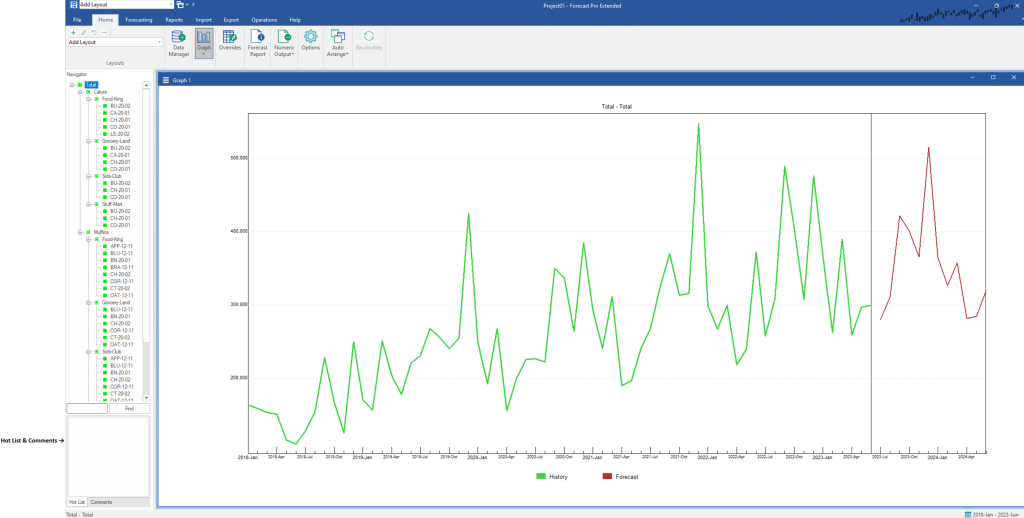This screenshot has width=1024, height=518.
Task: Switch to the Reports ribbon tab
Action: pyautogui.click(x=174, y=20)
